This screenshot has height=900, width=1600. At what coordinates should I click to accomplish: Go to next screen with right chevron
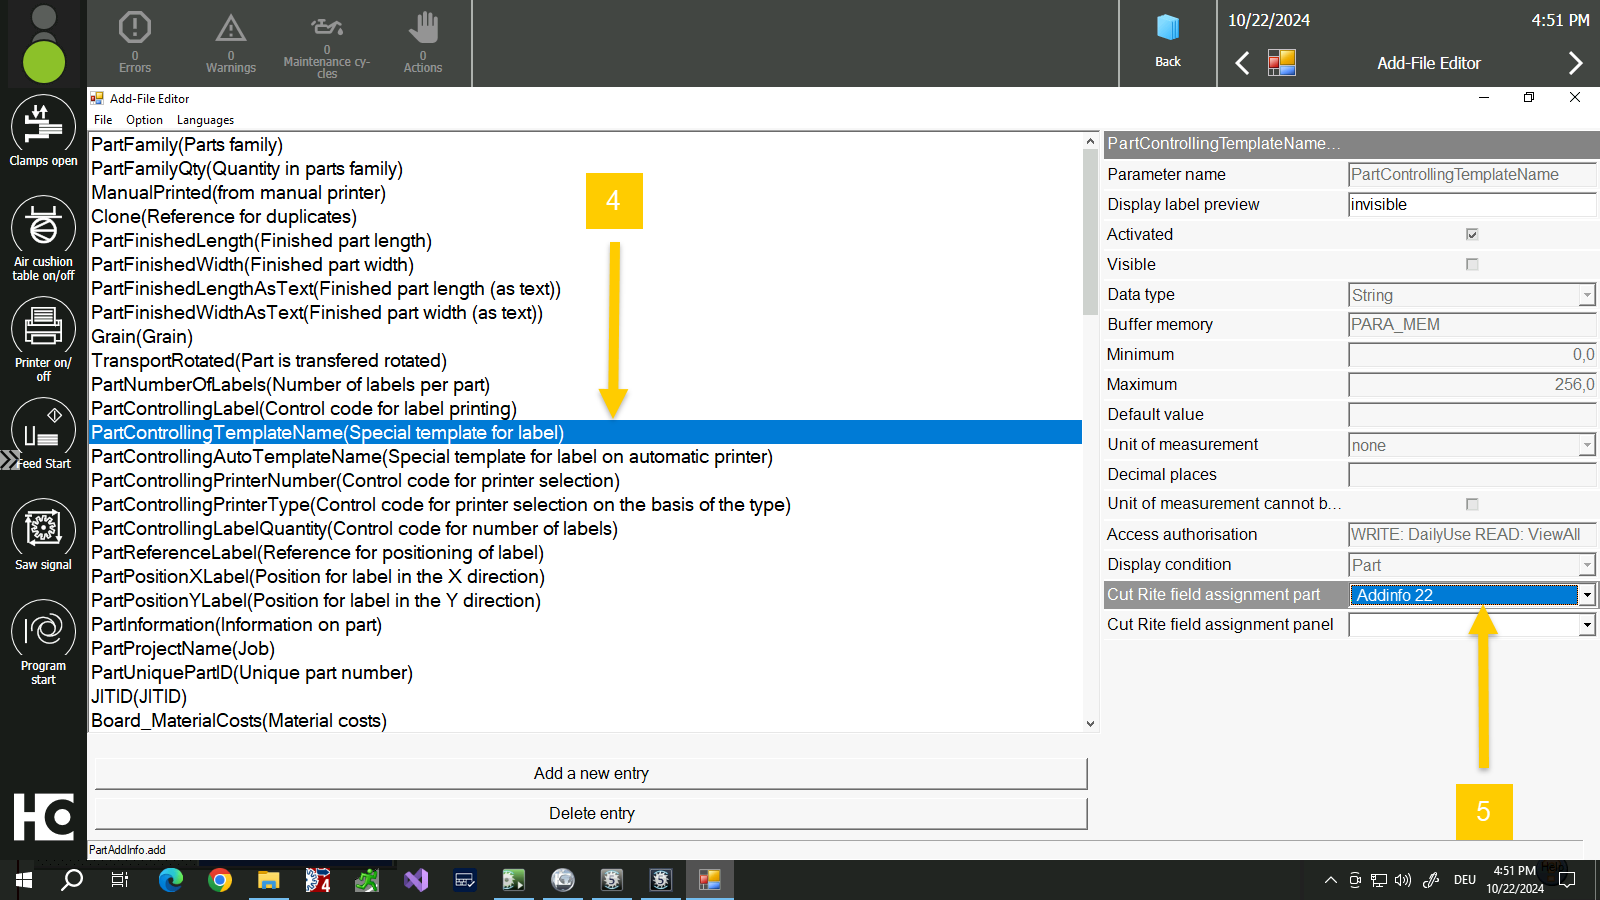point(1575,63)
